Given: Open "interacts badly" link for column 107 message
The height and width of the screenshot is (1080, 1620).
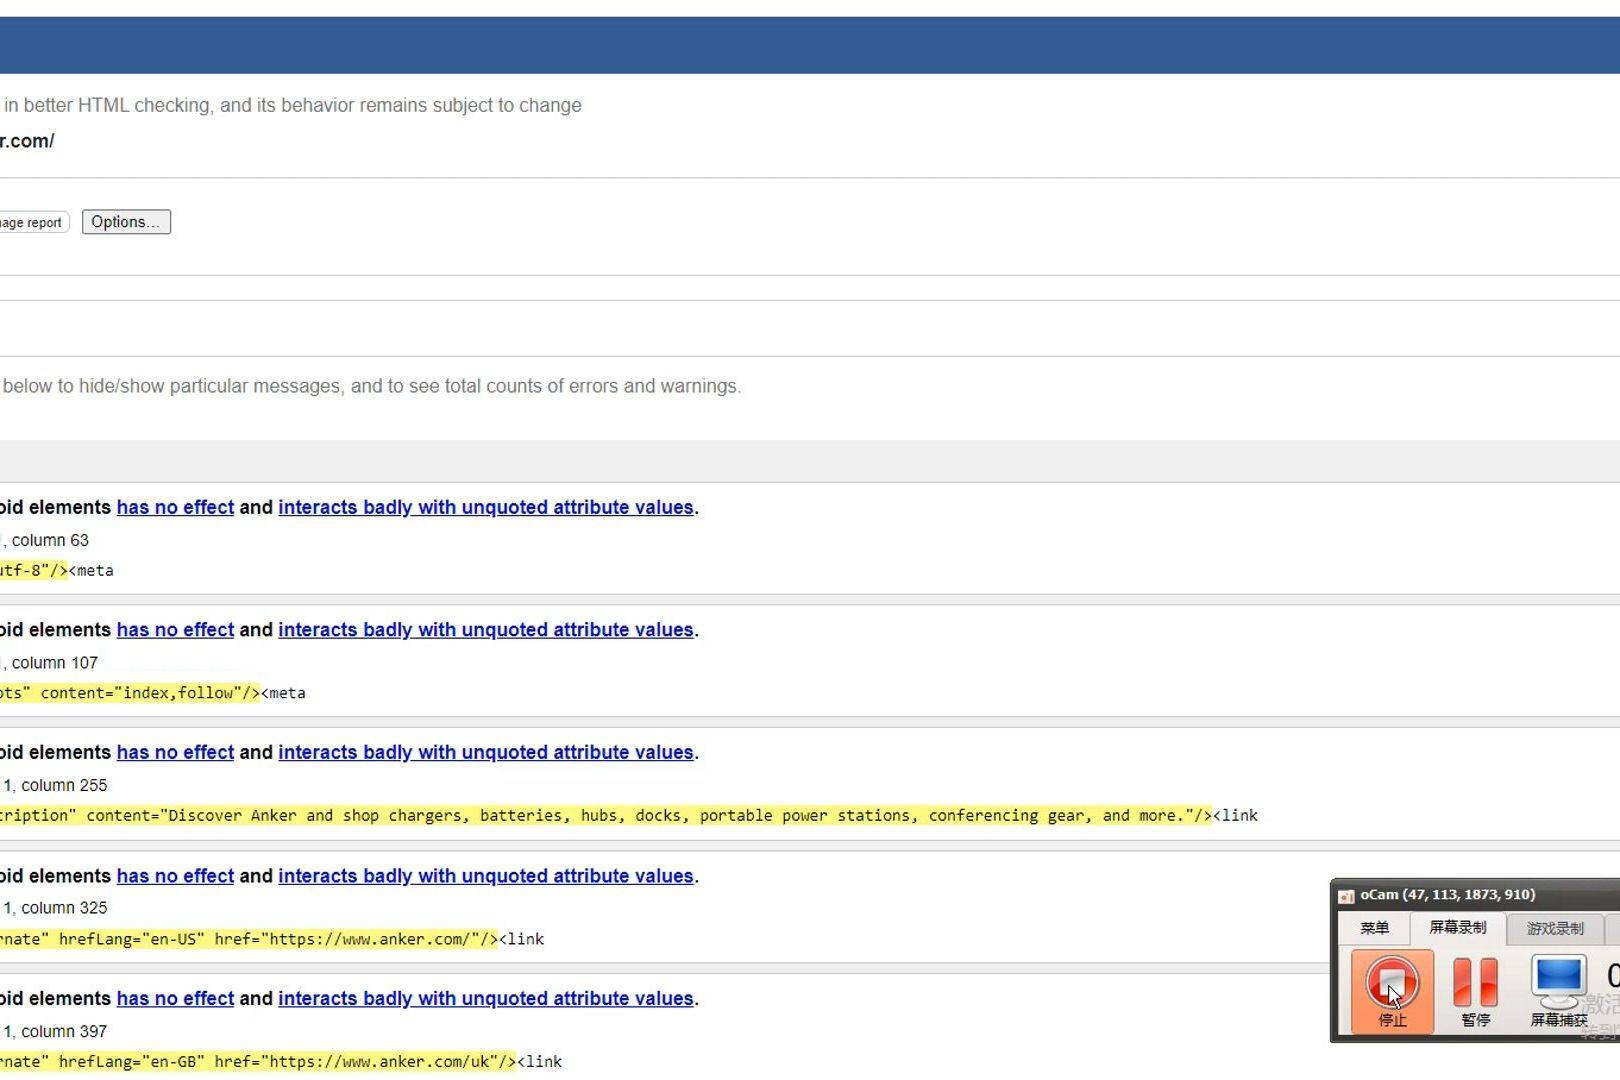Looking at the screenshot, I should tap(485, 630).
